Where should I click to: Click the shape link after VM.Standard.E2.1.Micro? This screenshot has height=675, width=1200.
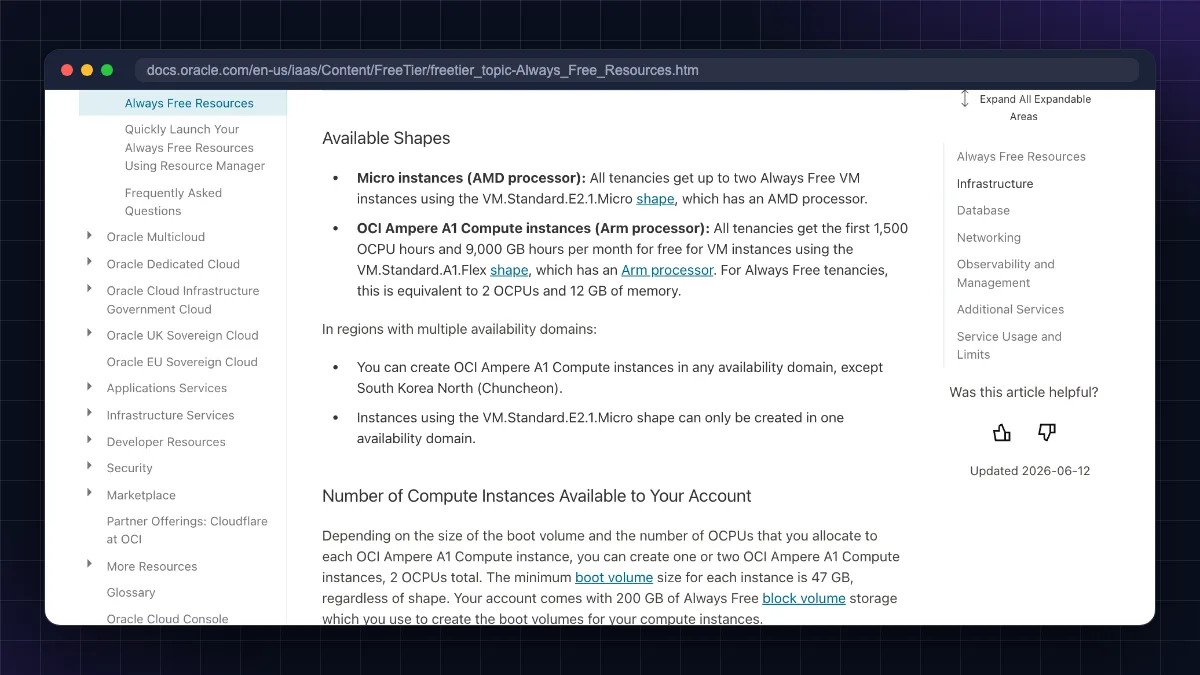click(x=655, y=199)
